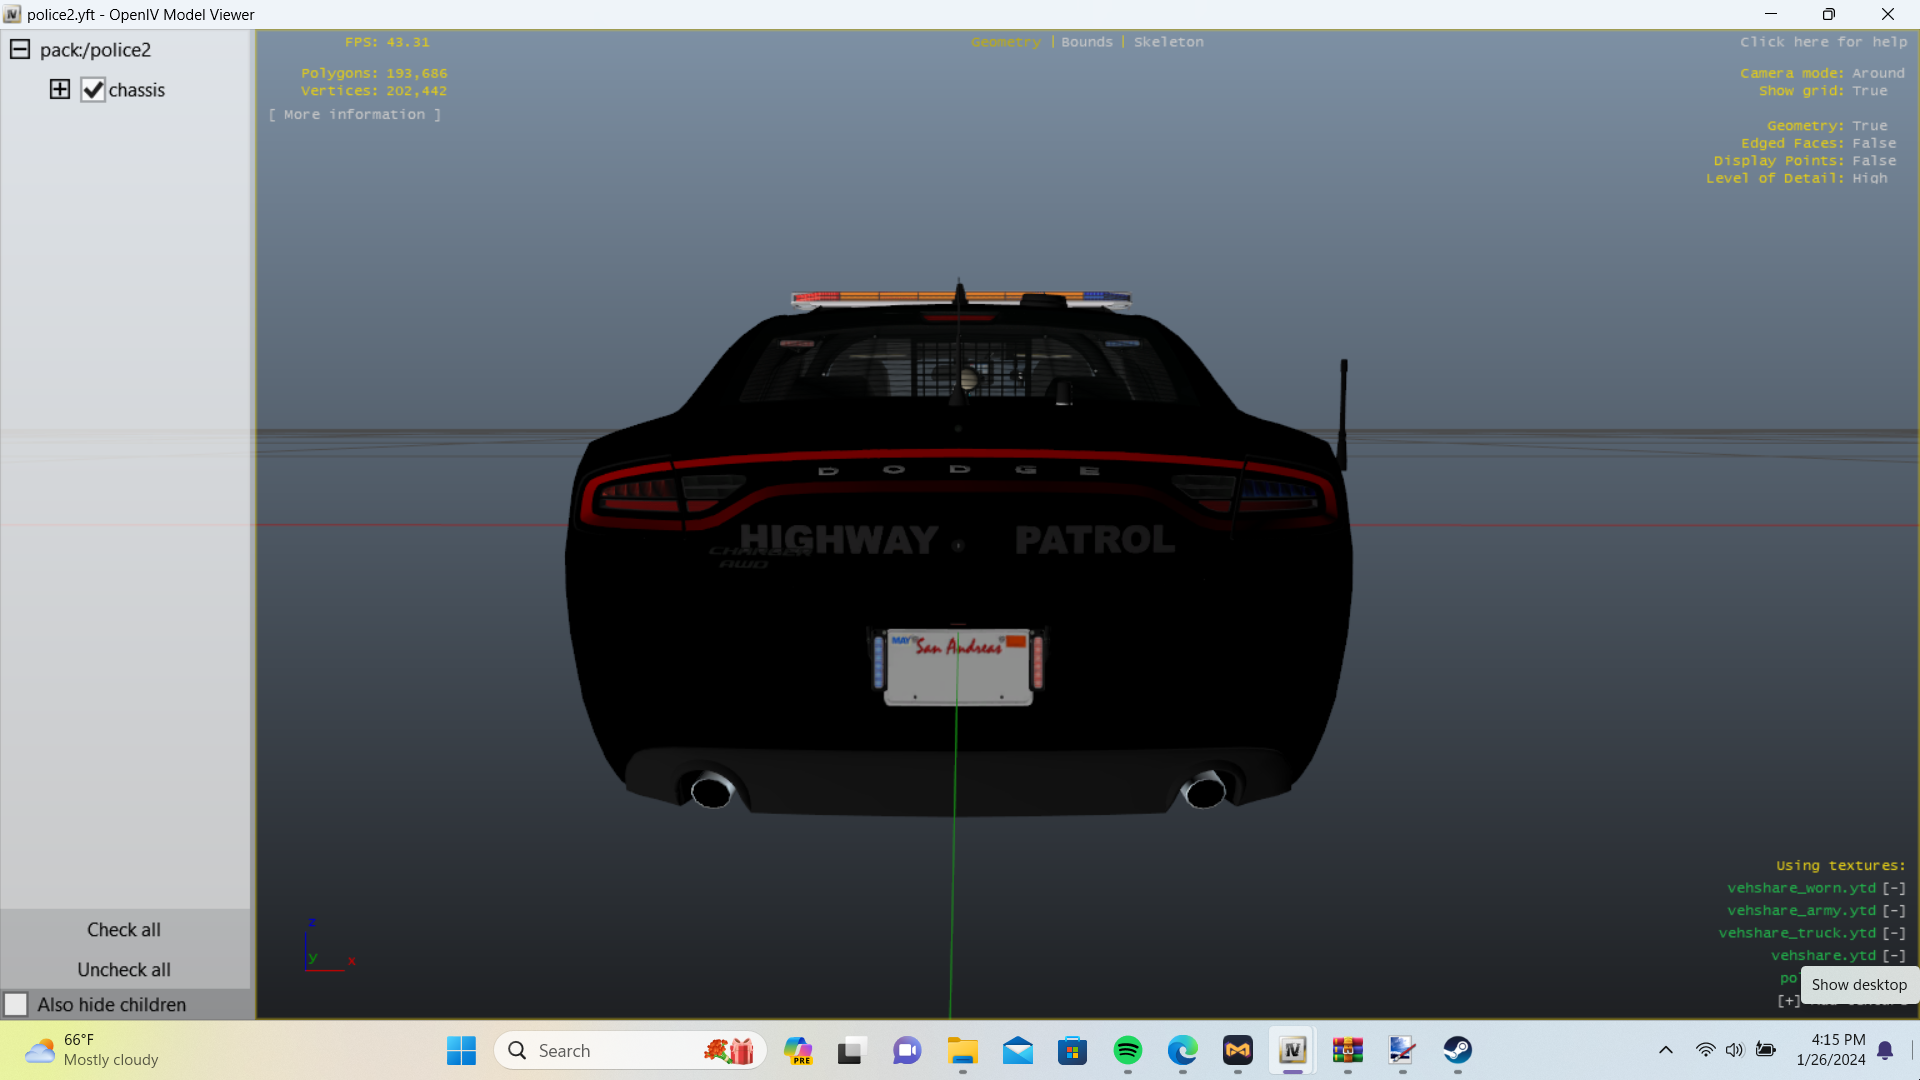Open Spotify from the taskbar

(1127, 1050)
